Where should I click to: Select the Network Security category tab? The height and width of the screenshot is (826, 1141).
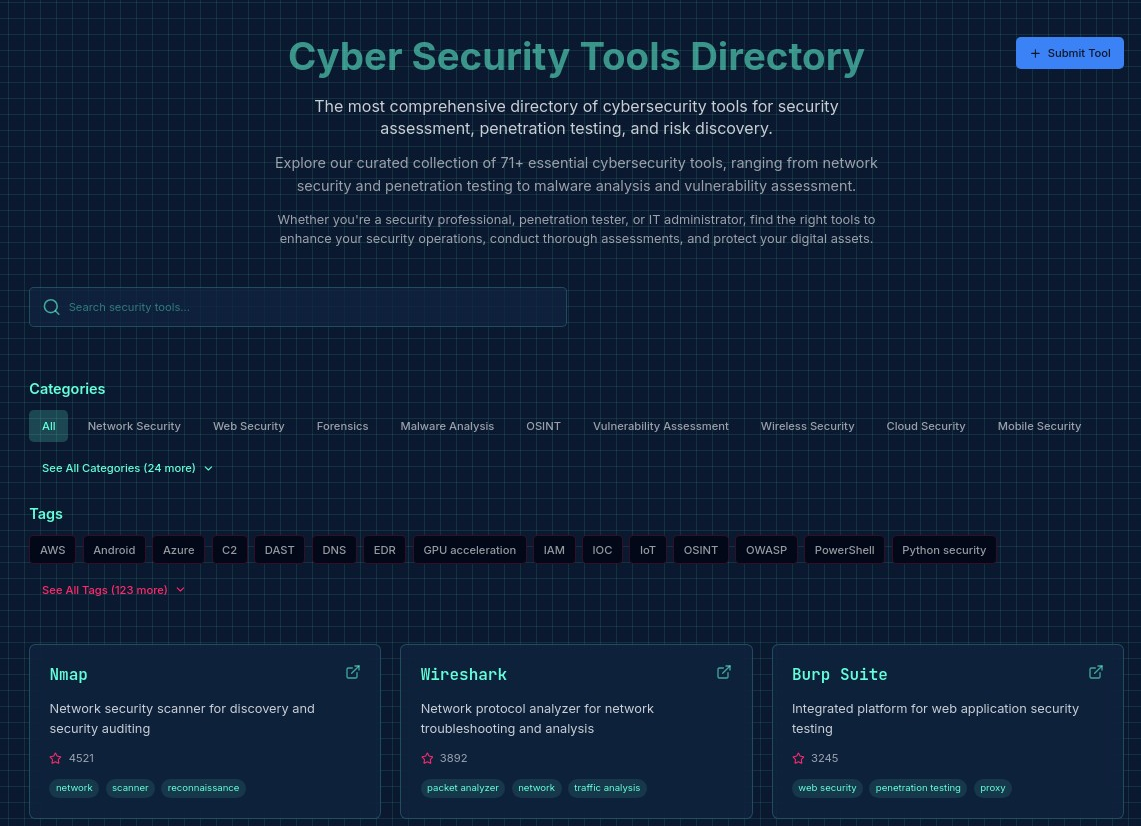(x=133, y=426)
